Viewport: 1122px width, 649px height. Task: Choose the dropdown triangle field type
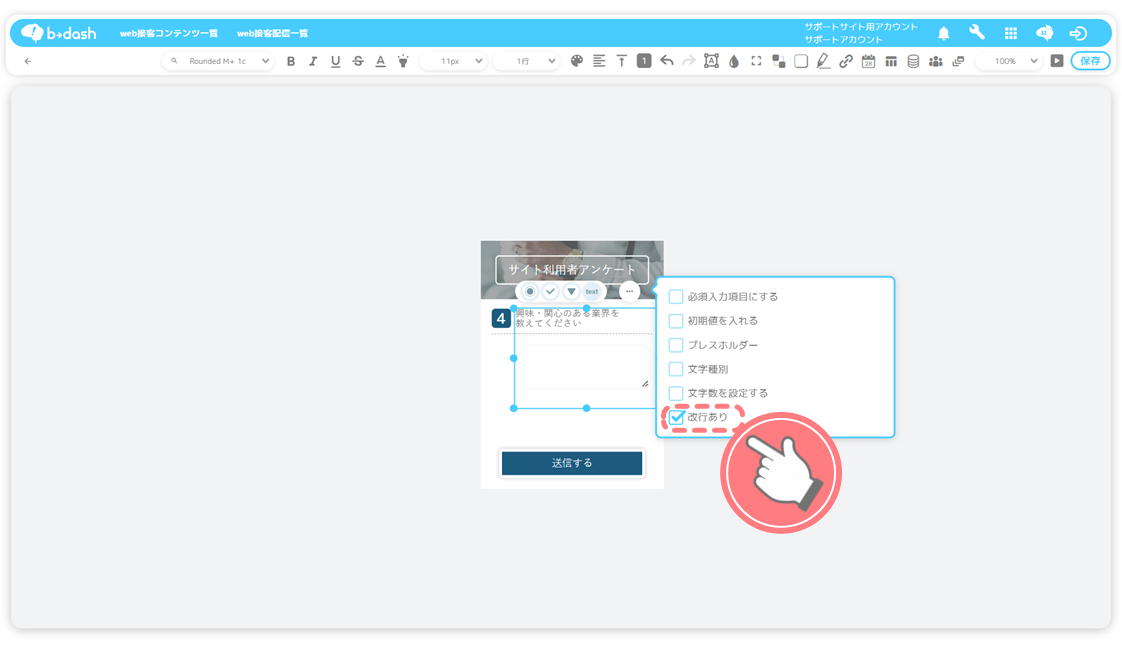(x=571, y=291)
